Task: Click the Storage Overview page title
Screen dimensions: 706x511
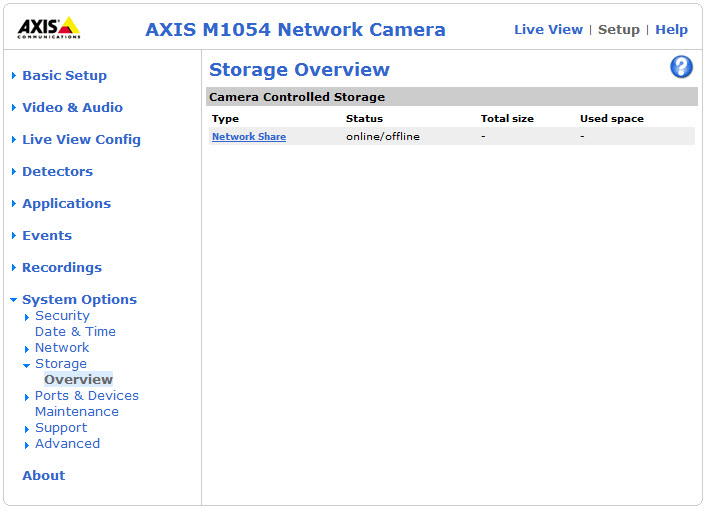Action: point(299,70)
